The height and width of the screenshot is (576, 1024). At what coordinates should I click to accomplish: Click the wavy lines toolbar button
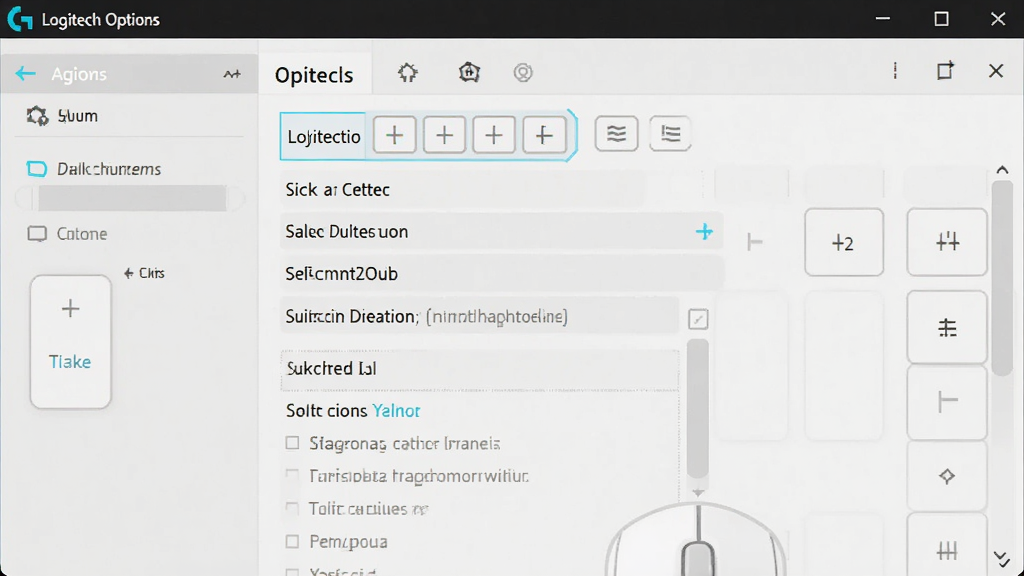tap(616, 134)
